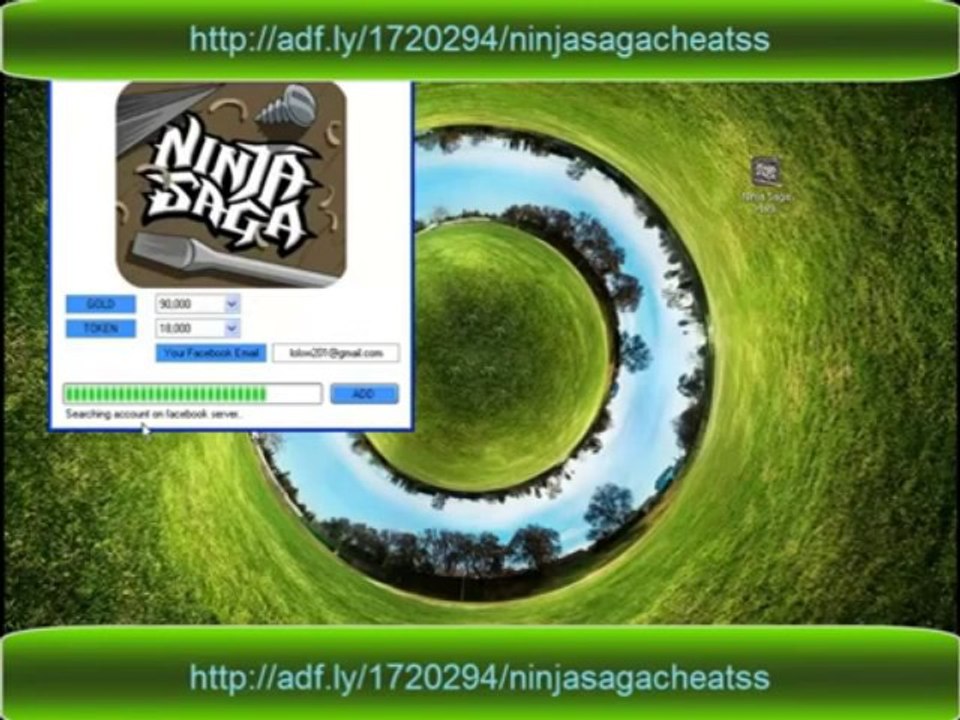Click the Your Facebook Email label
960x720 pixels.
[x=211, y=353]
